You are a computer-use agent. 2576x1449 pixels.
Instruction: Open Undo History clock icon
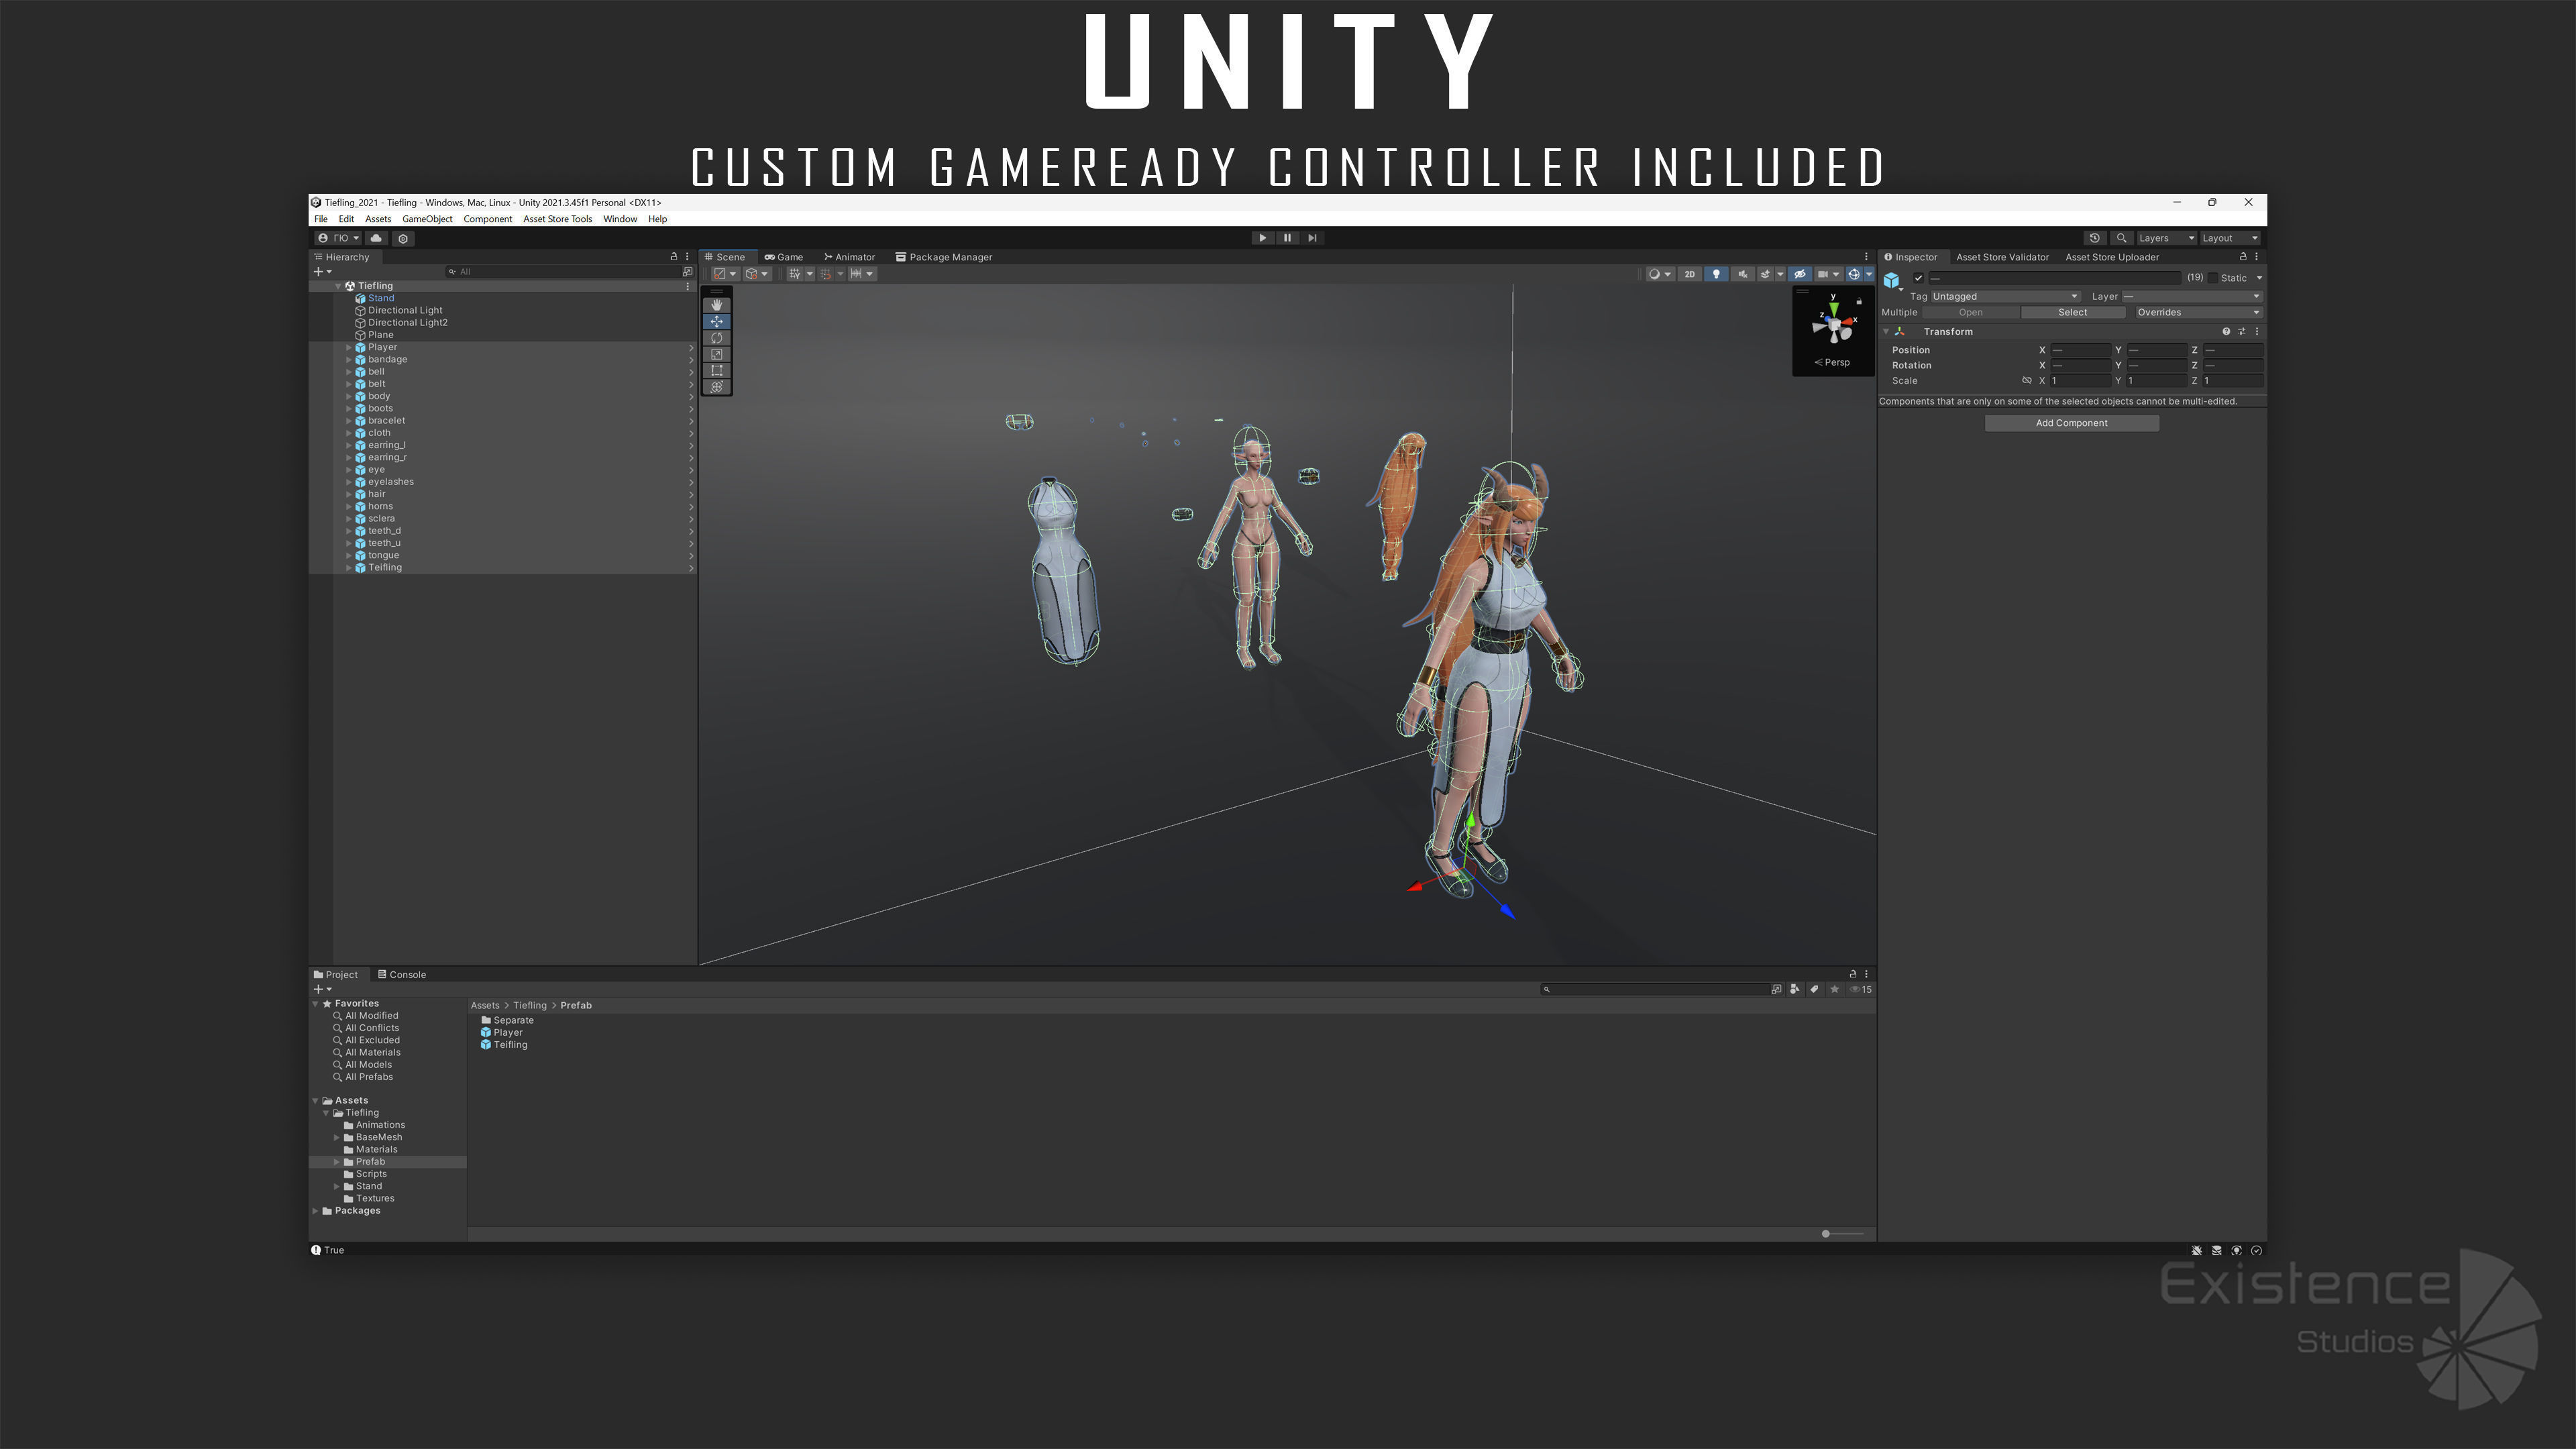pyautogui.click(x=2094, y=238)
